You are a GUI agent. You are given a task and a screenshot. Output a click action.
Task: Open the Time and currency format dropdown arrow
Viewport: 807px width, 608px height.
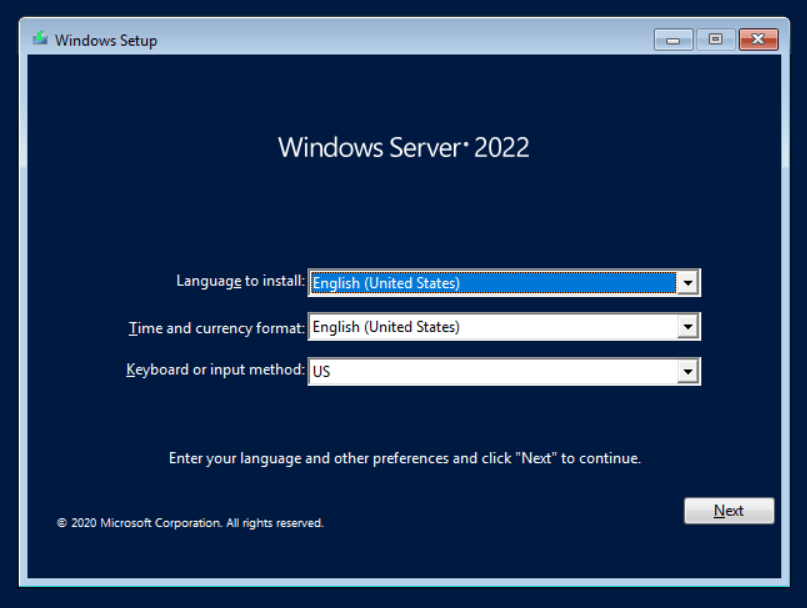[687, 327]
